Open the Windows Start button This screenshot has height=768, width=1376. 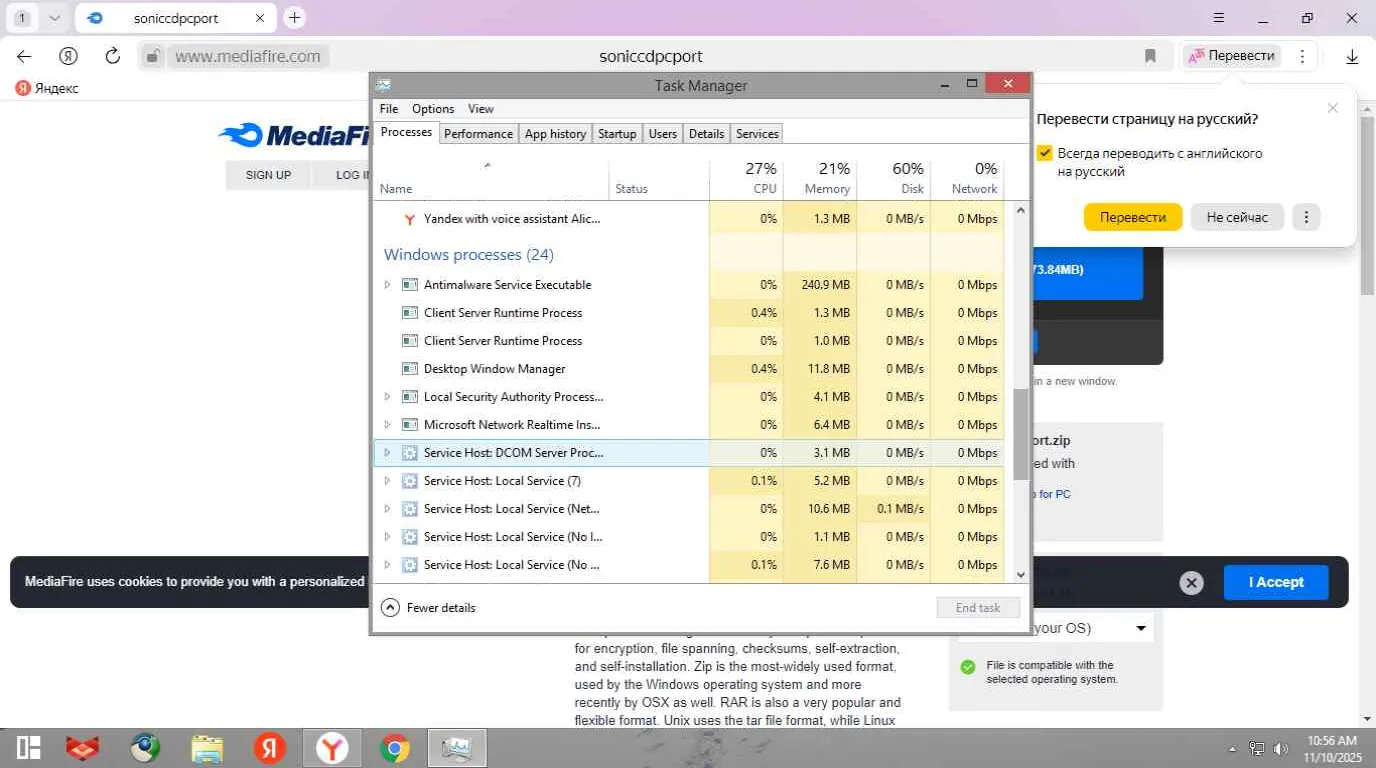click(x=28, y=748)
